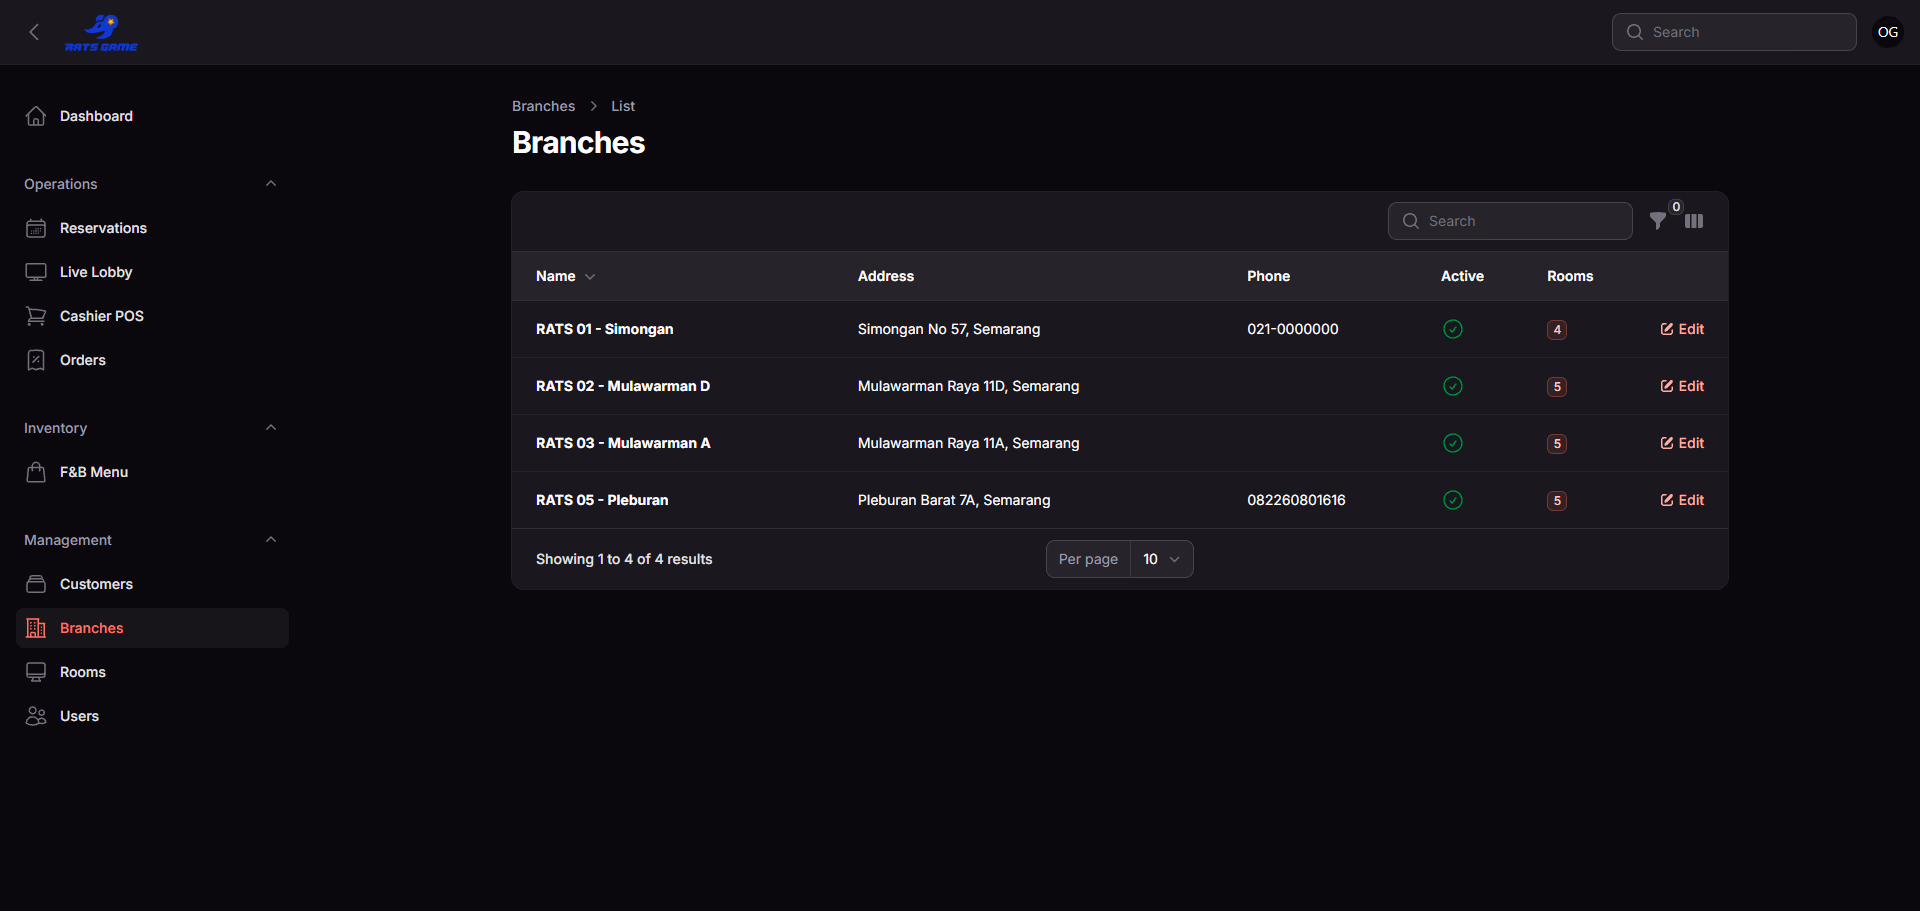Click the Orders receipt icon

point(36,360)
